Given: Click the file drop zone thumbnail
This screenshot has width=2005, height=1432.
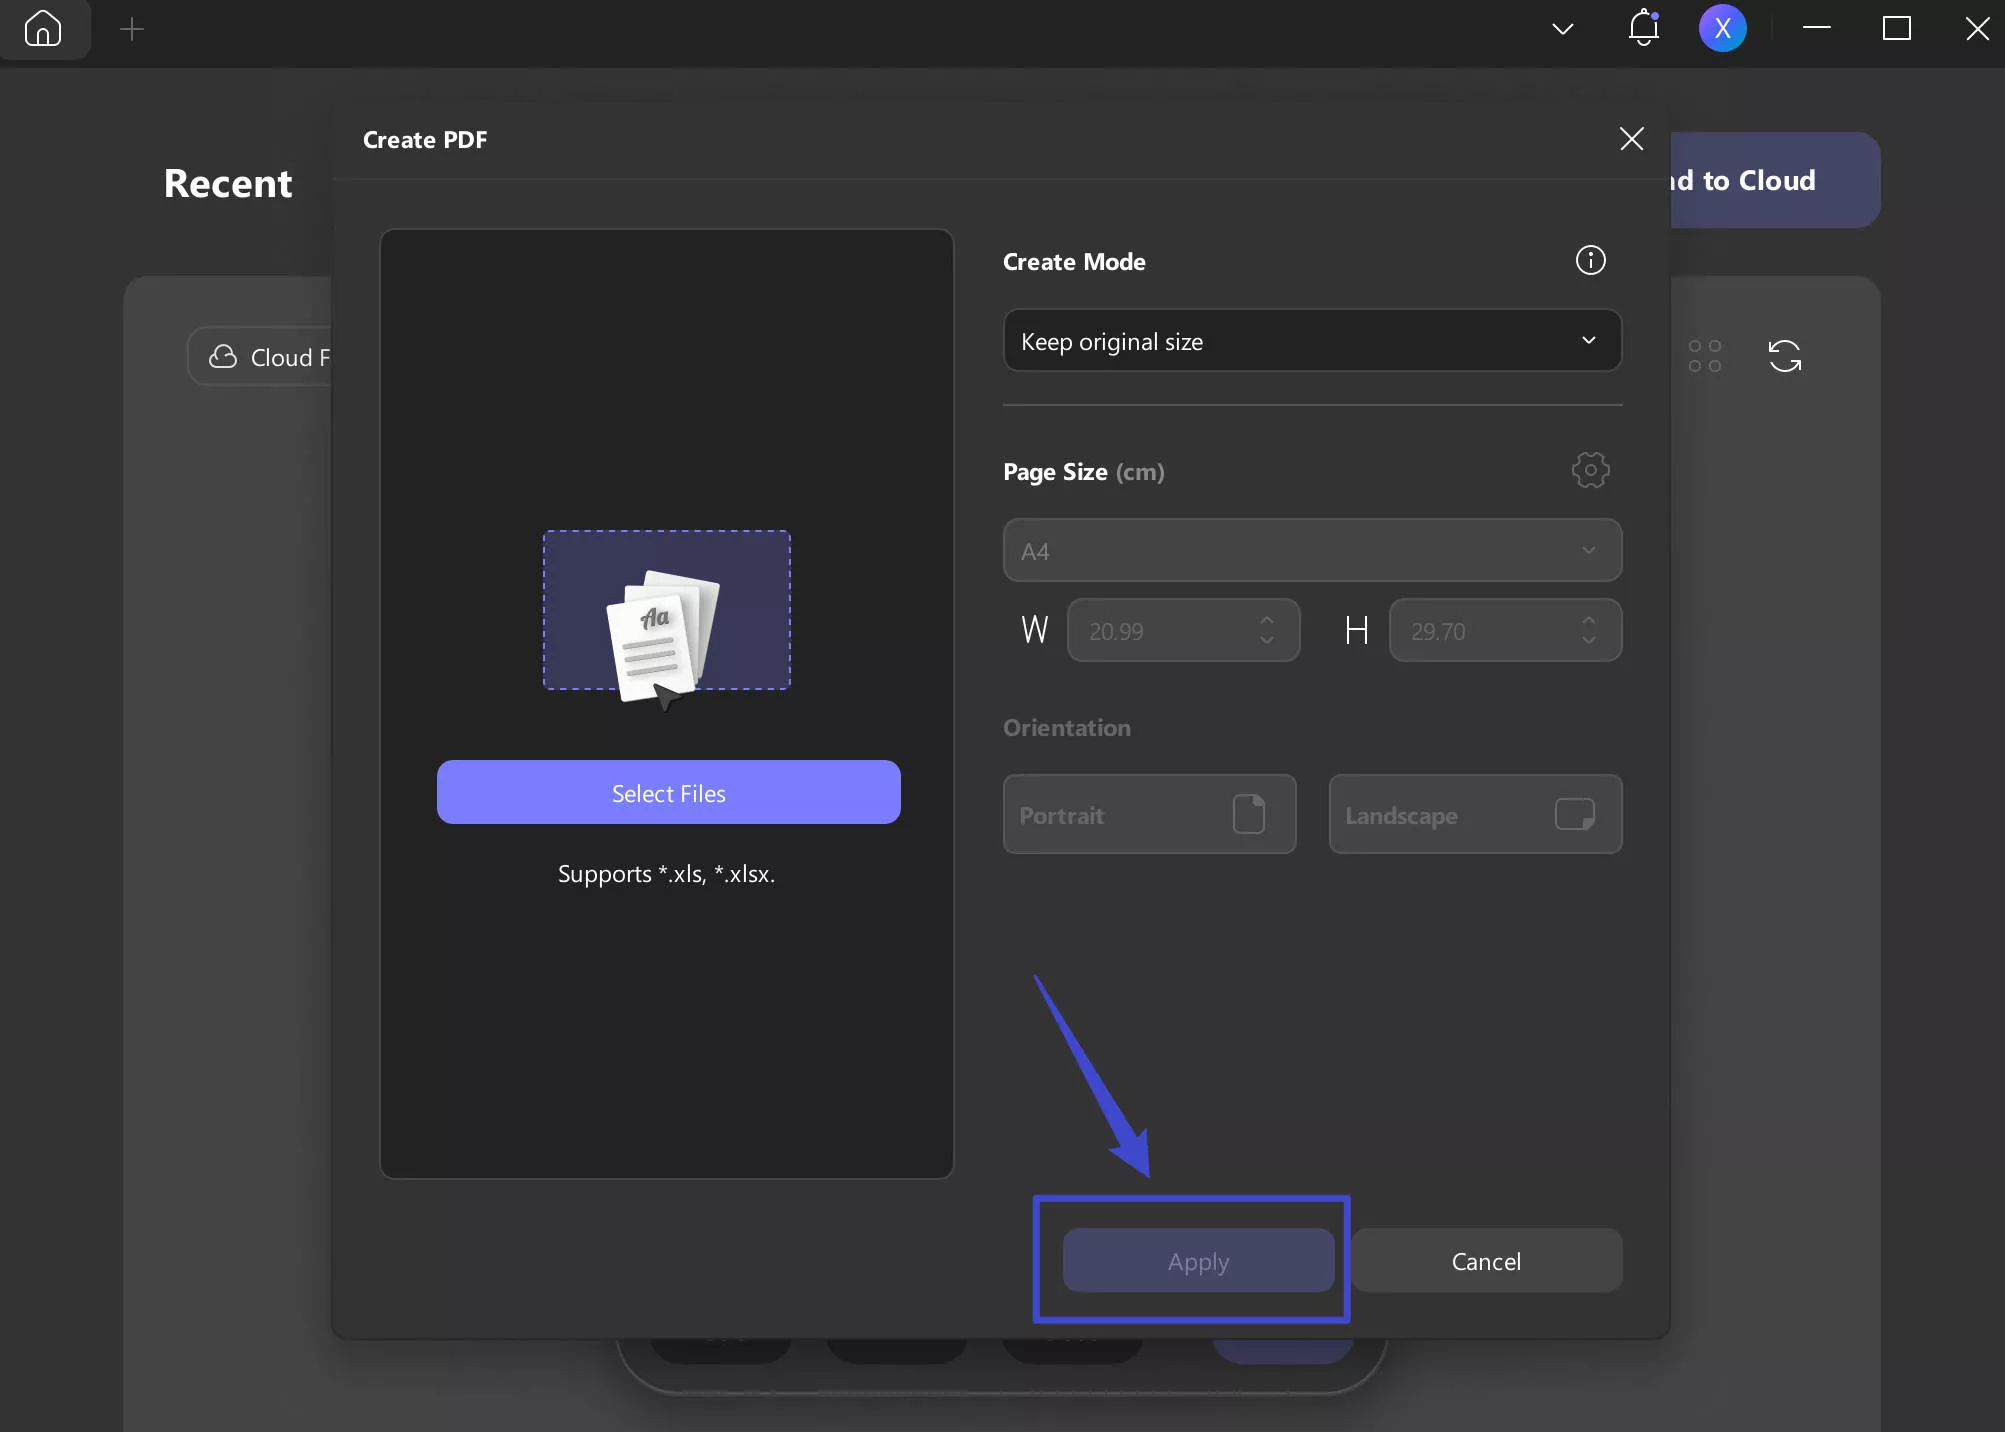Looking at the screenshot, I should pos(666,610).
